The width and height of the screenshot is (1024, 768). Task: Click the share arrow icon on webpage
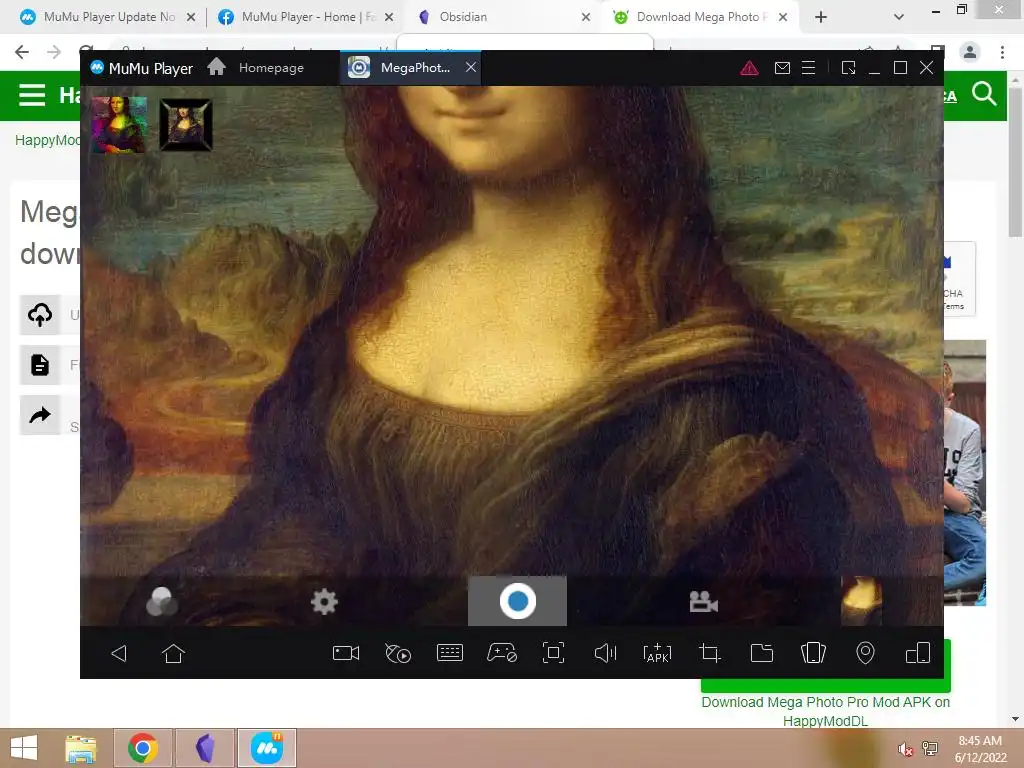click(x=40, y=415)
